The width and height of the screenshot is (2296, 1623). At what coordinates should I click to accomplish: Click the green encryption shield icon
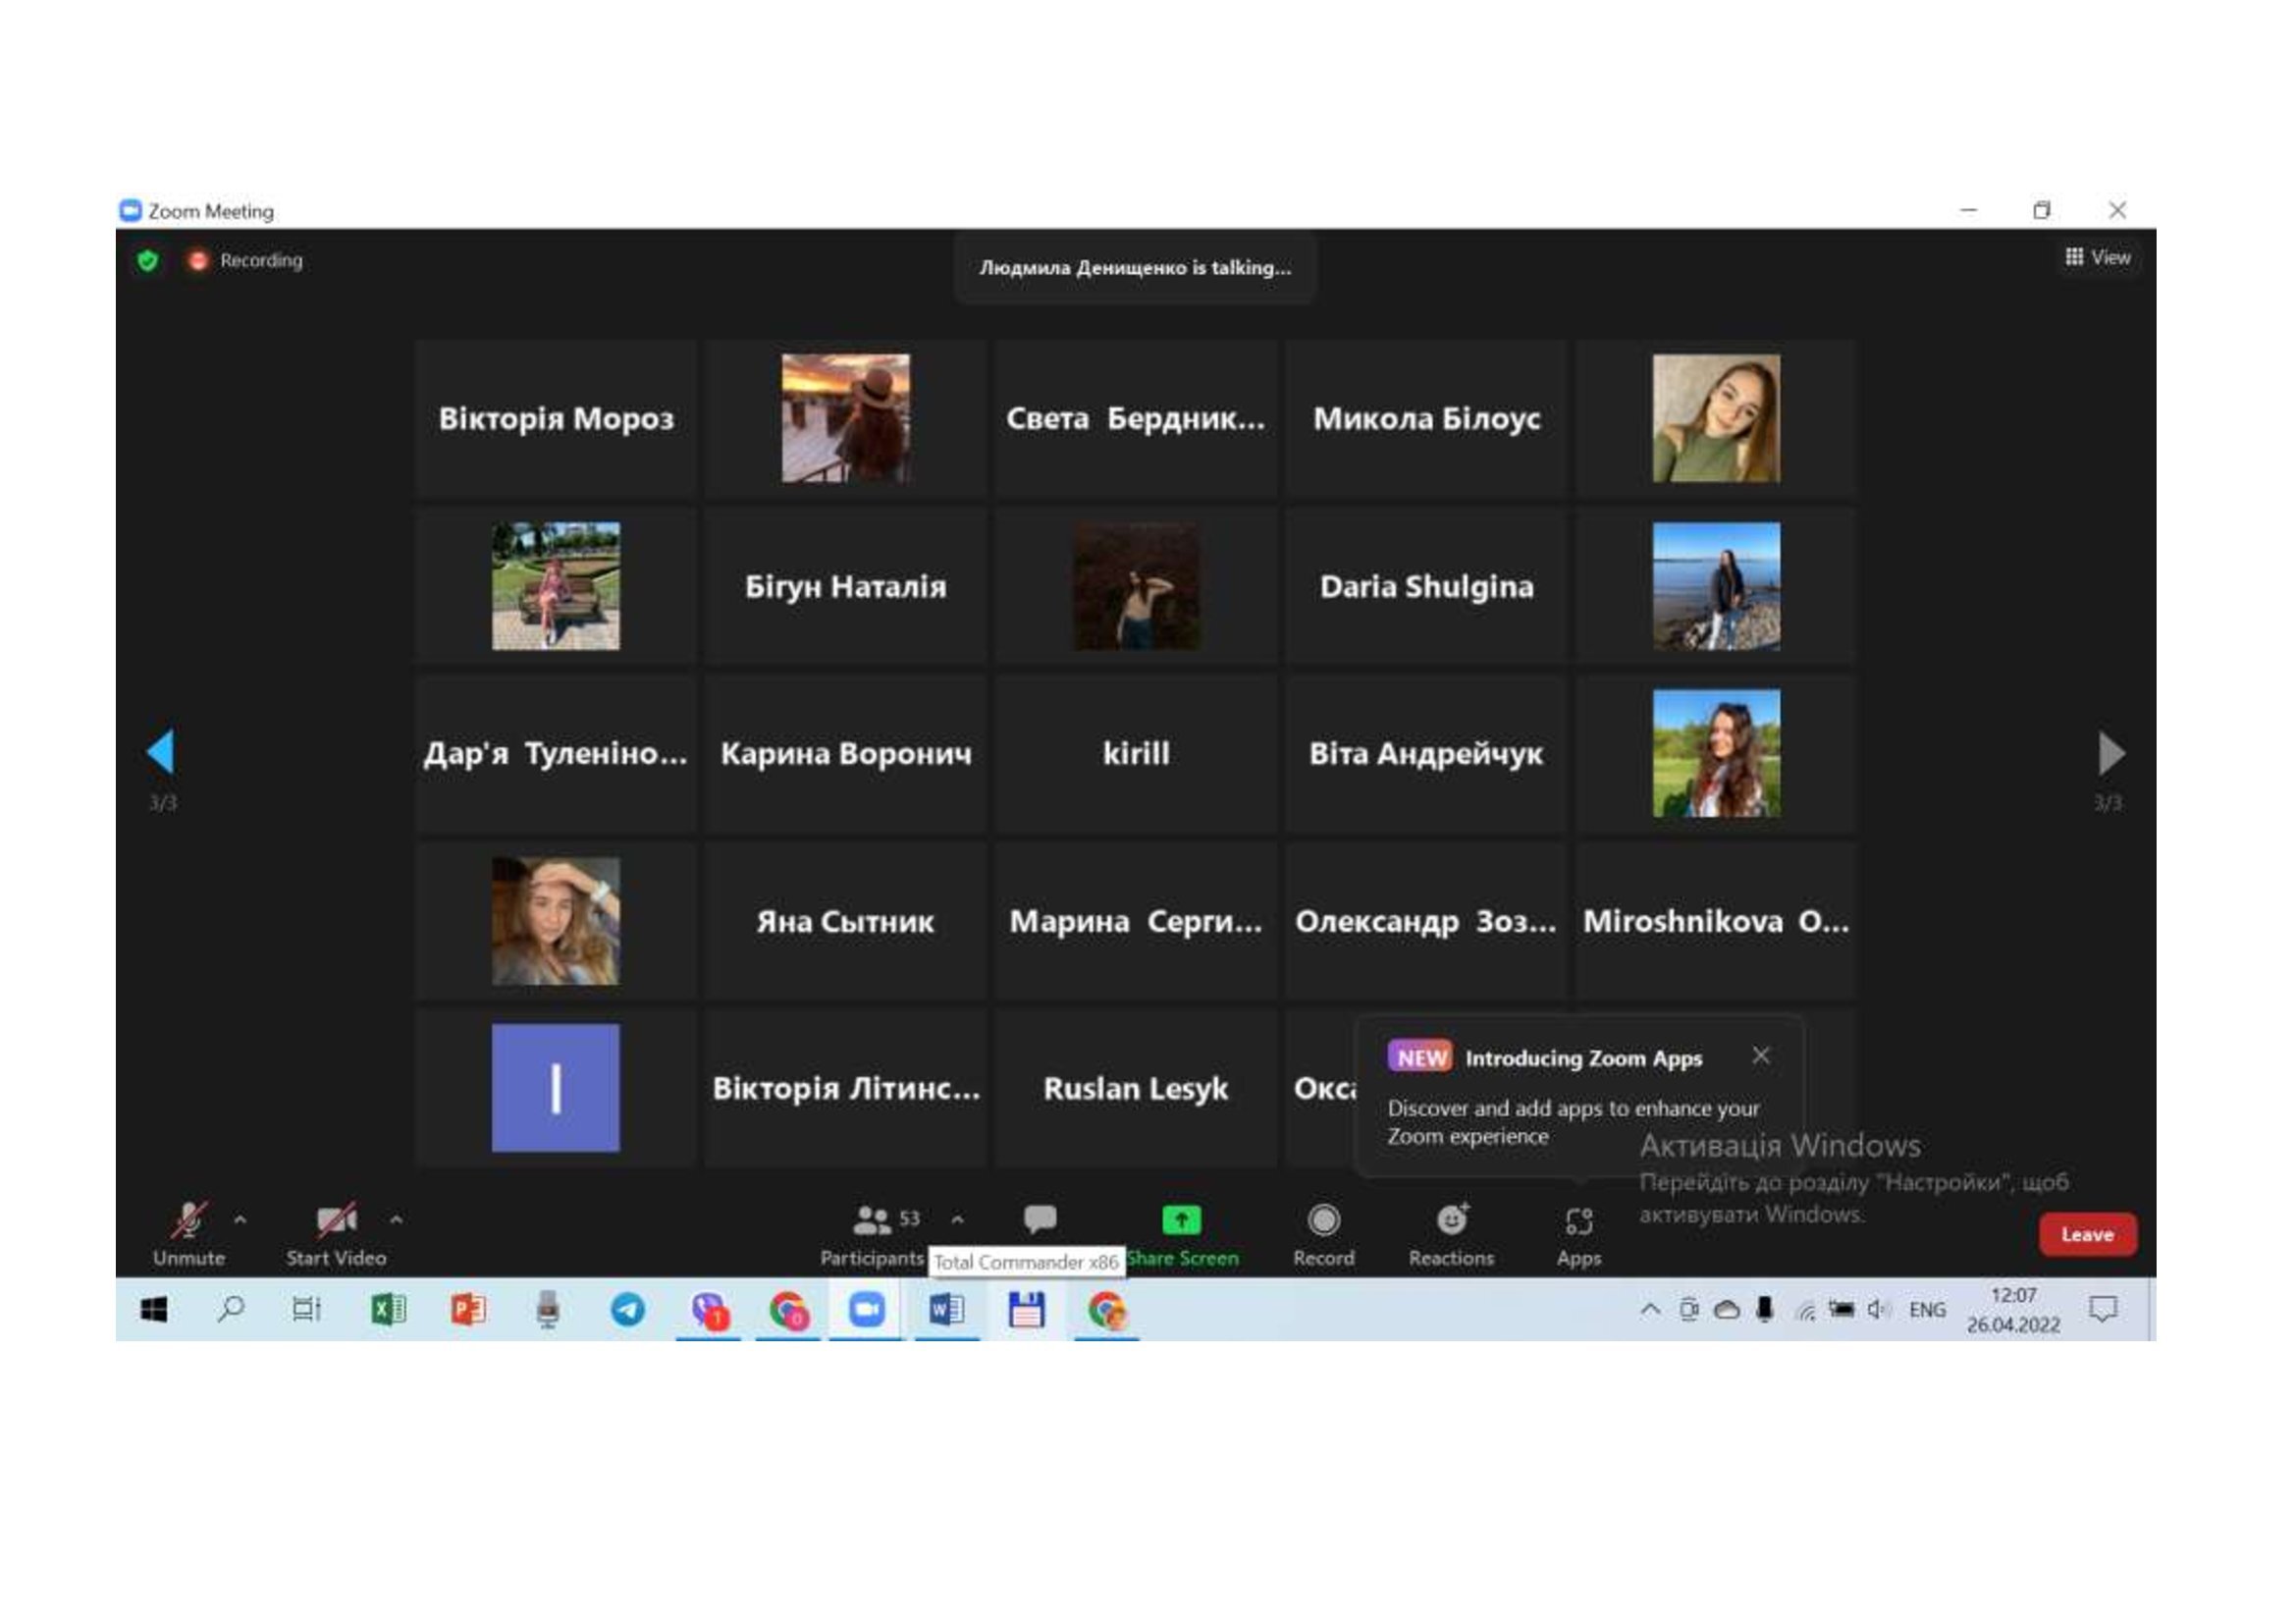[x=148, y=261]
